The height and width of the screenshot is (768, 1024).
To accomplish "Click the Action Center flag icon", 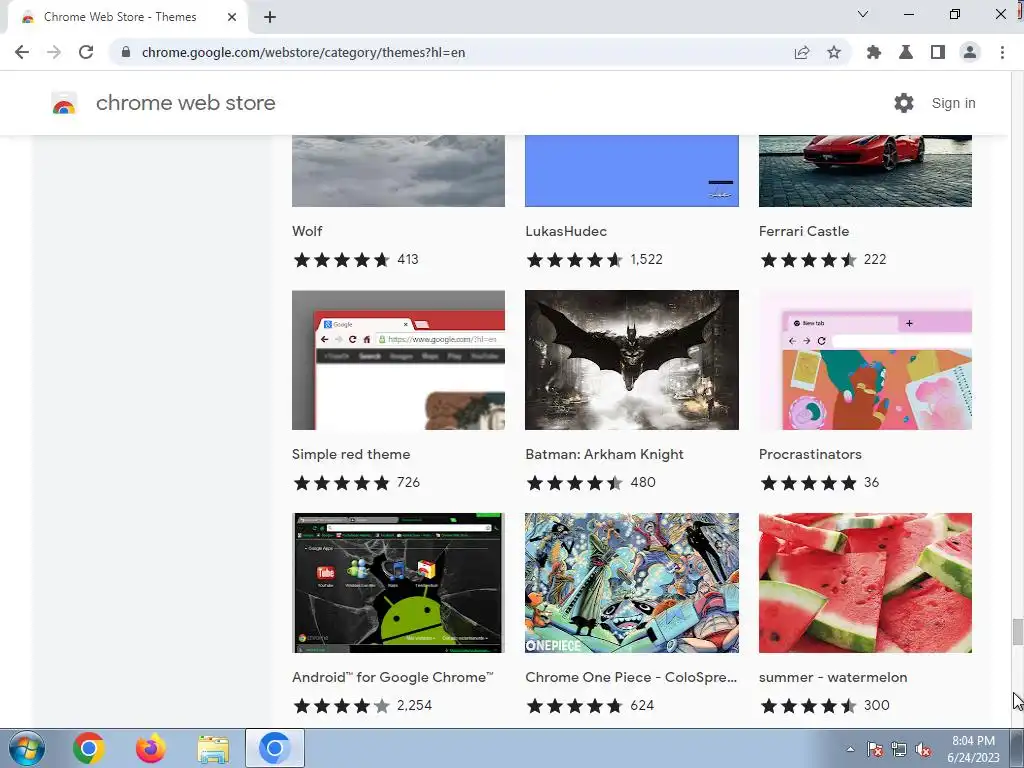I will point(875,749).
